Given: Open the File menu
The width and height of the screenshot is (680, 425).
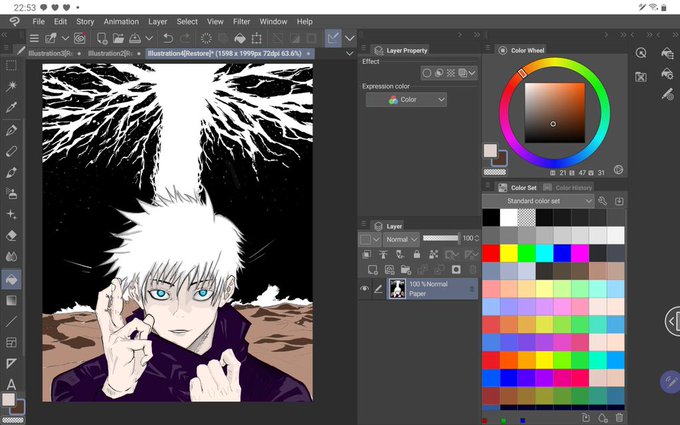Looking at the screenshot, I should pyautogui.click(x=38, y=21).
